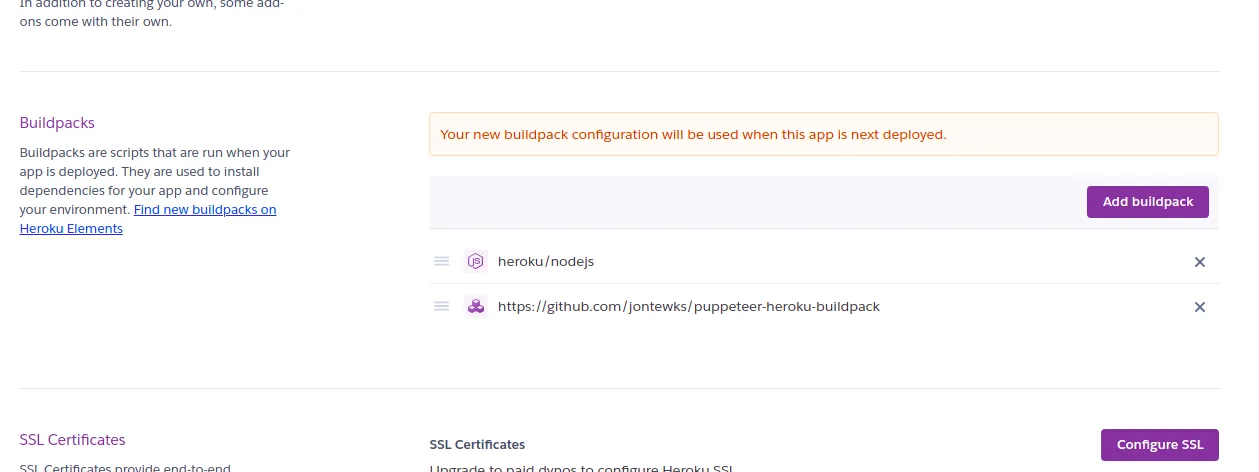Remove the puppeteer-heroku-buildpack entry
This screenshot has width=1259, height=472.
[x=1199, y=307]
